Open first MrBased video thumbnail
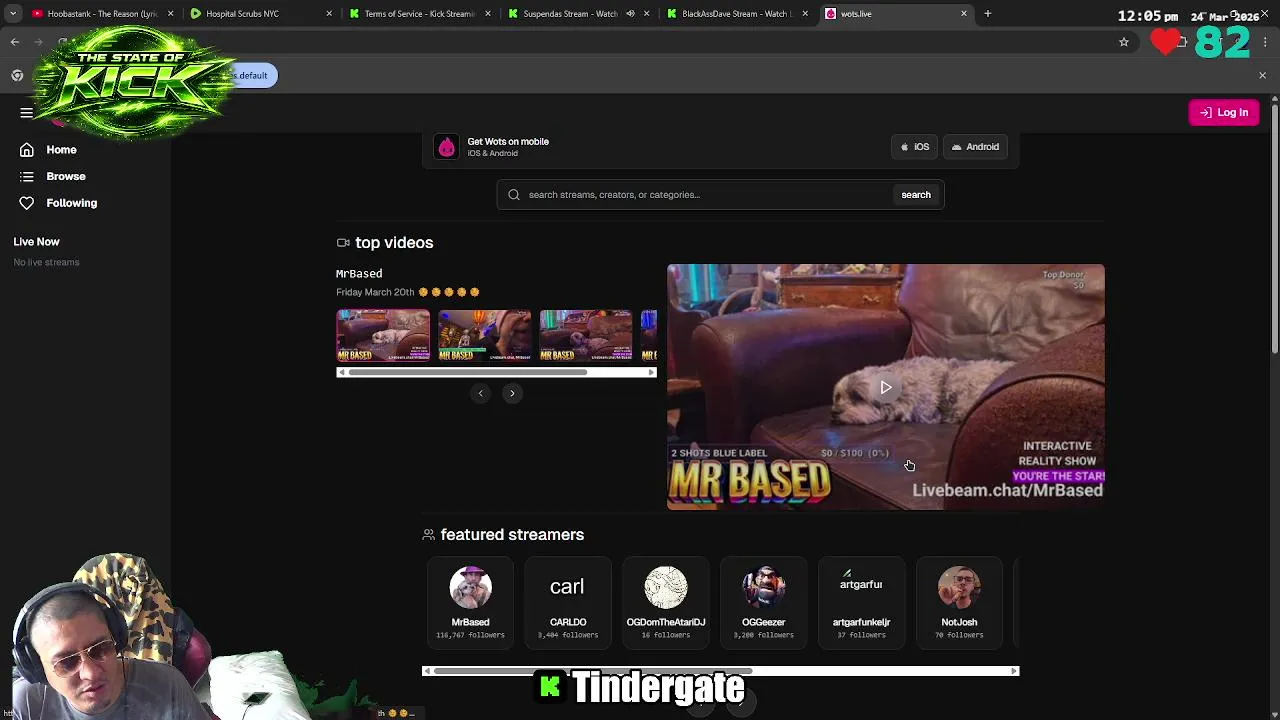This screenshot has height=720, width=1280. pos(383,335)
